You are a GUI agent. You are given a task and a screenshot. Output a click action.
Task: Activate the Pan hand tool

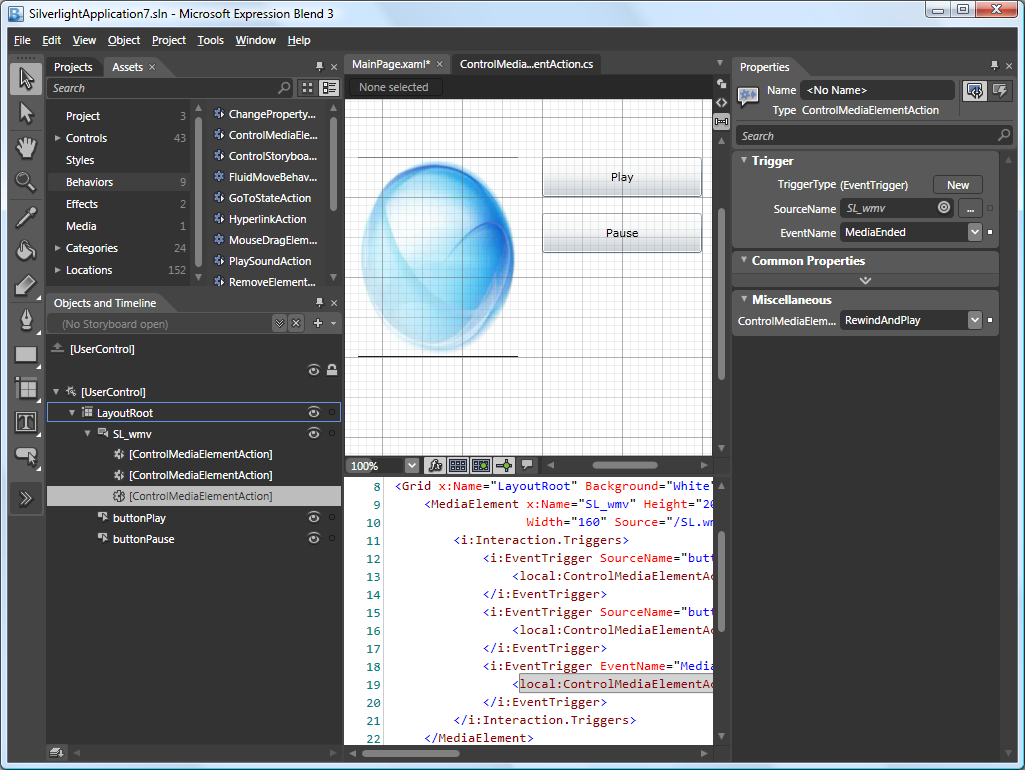point(26,148)
